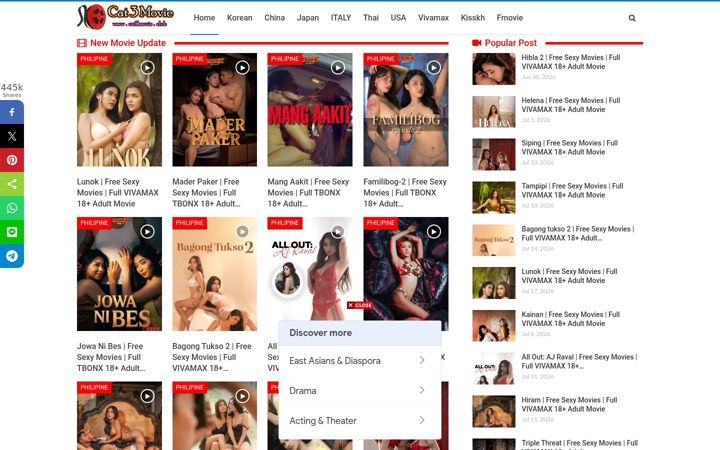Click play icon on Familibog poster
Image resolution: width=720 pixels, height=450 pixels.
[x=433, y=68]
